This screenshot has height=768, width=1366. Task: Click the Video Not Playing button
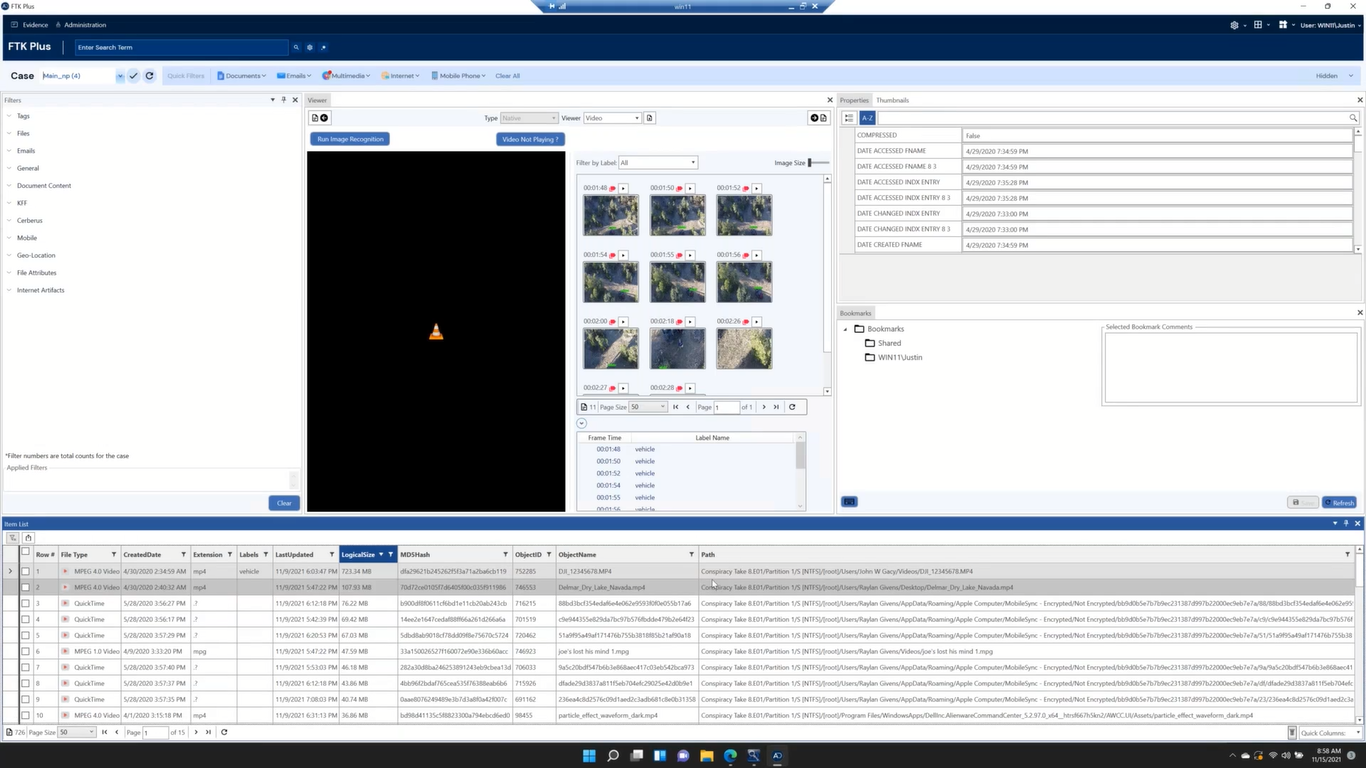tap(530, 139)
